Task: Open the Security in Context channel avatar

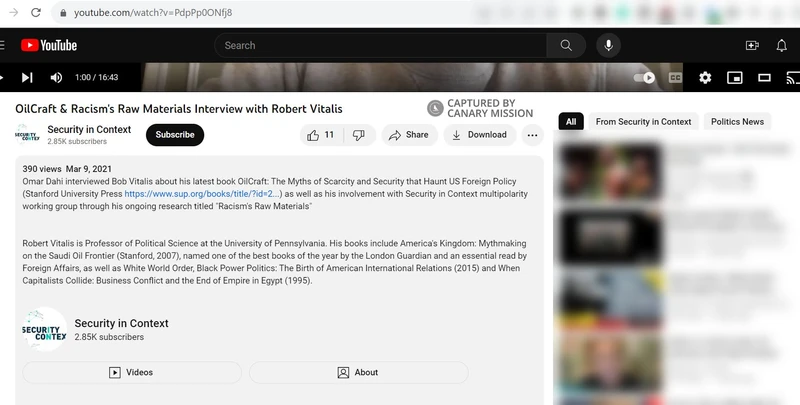Action: tap(27, 135)
